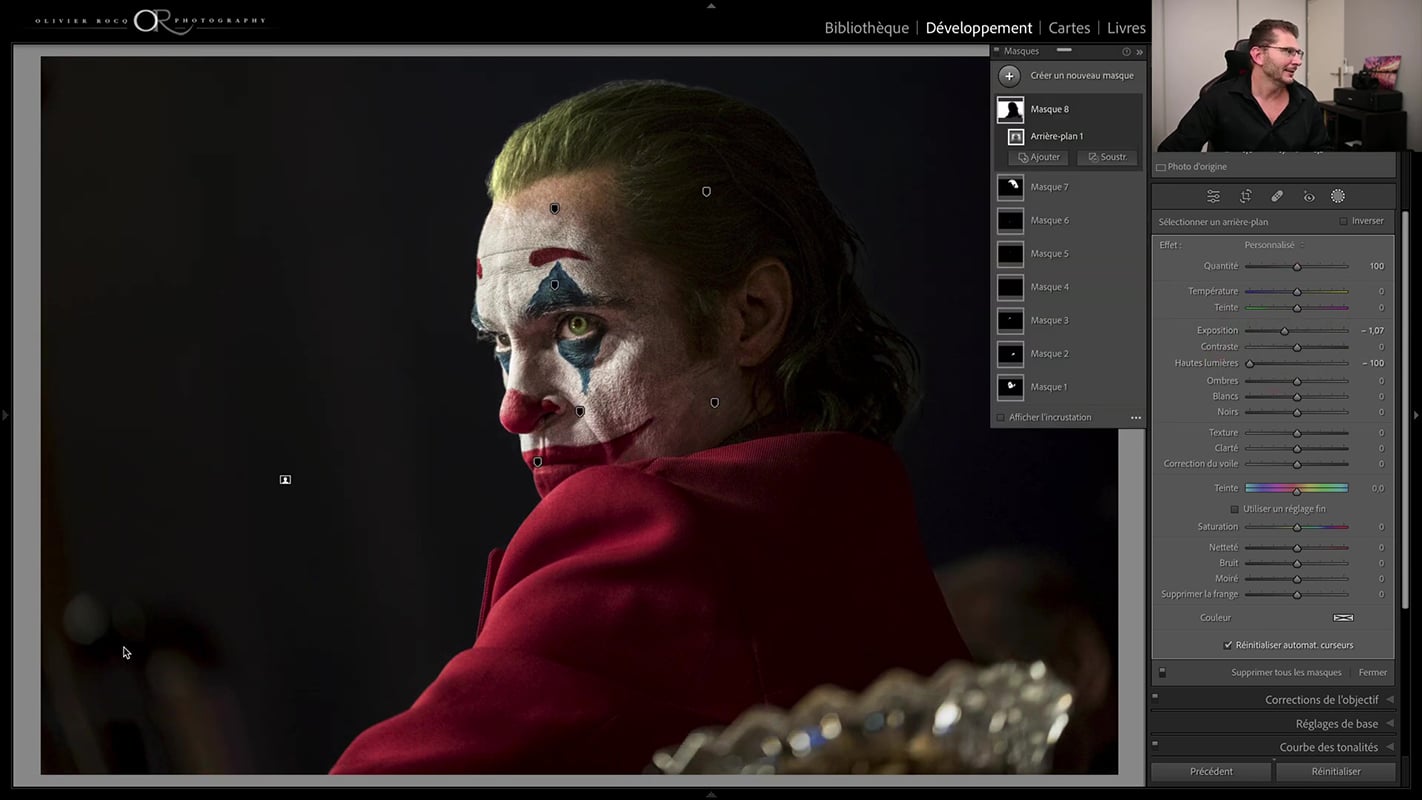
Task: Select the mask pin beside the red nose
Action: click(x=580, y=411)
